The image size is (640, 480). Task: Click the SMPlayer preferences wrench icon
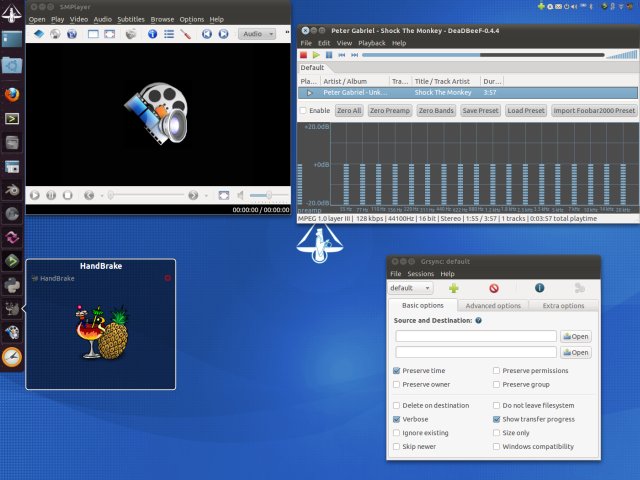[x=186, y=34]
